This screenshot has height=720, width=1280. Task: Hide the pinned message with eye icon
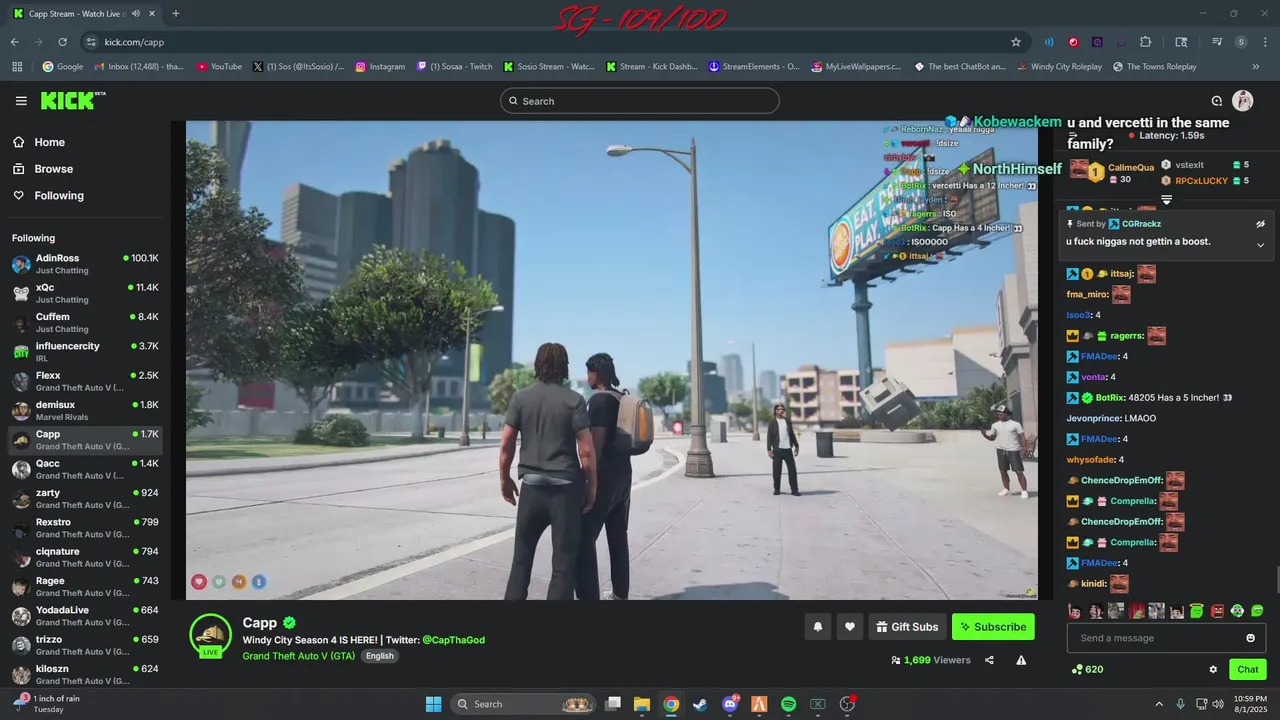point(1260,224)
